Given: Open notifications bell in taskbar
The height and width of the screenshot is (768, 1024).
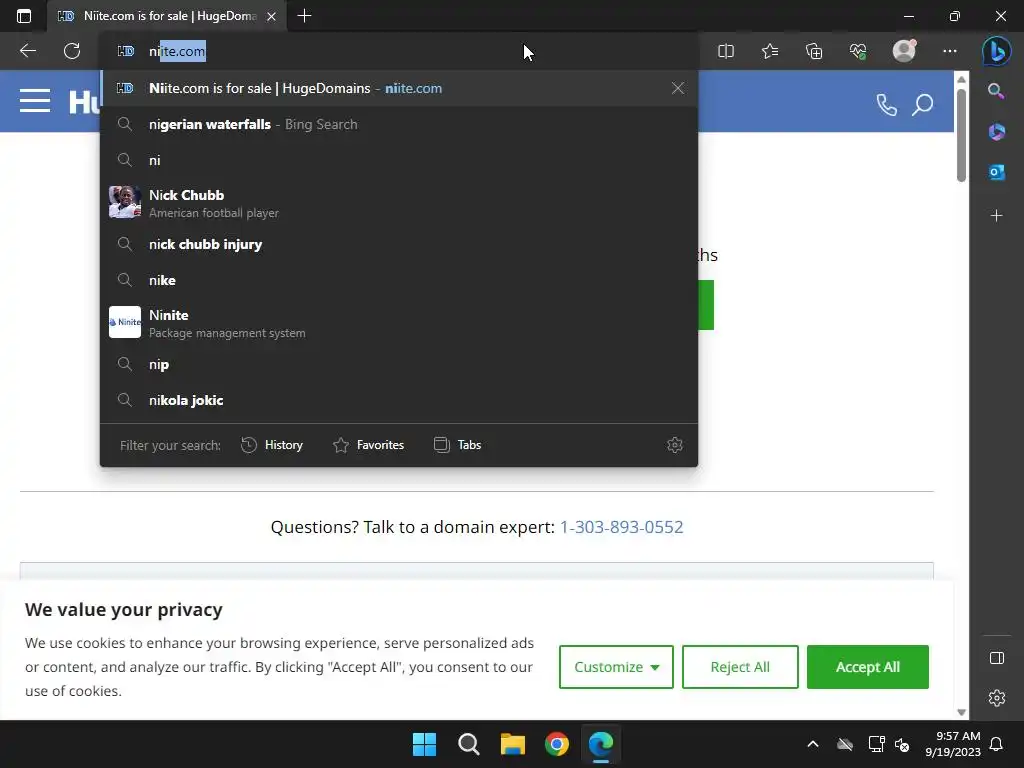Looking at the screenshot, I should tap(996, 744).
